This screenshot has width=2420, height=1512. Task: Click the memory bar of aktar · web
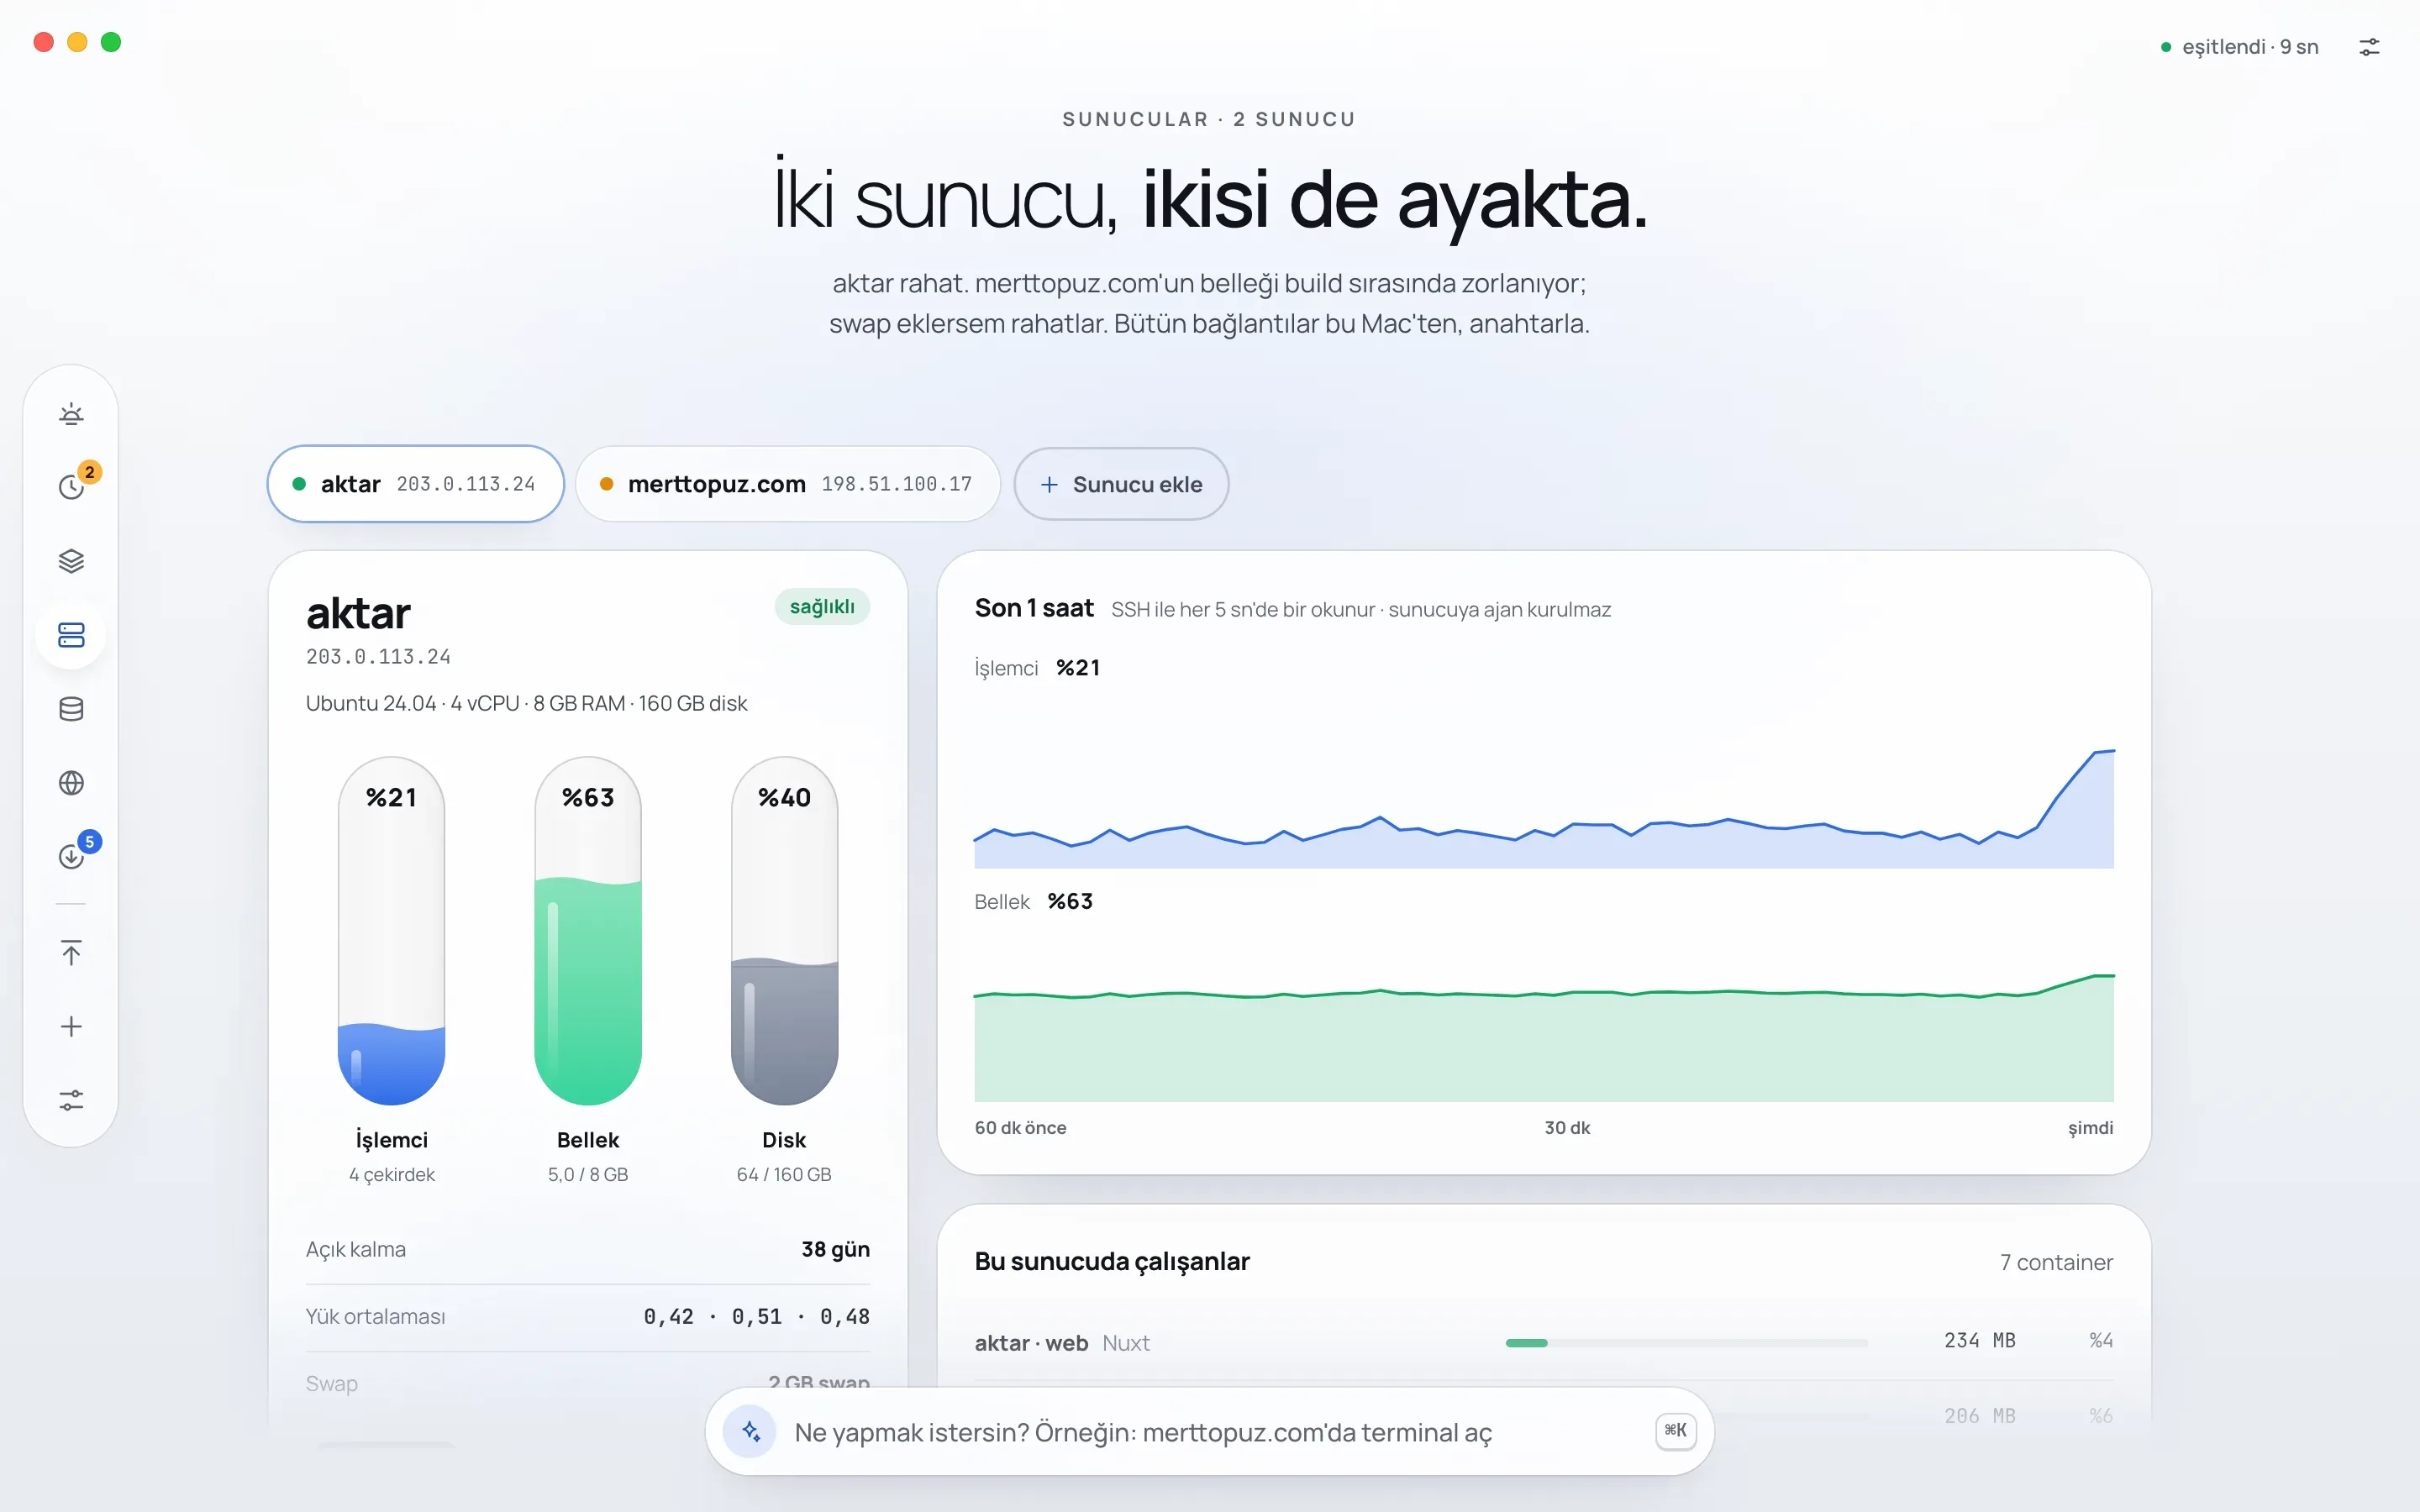(1686, 1343)
